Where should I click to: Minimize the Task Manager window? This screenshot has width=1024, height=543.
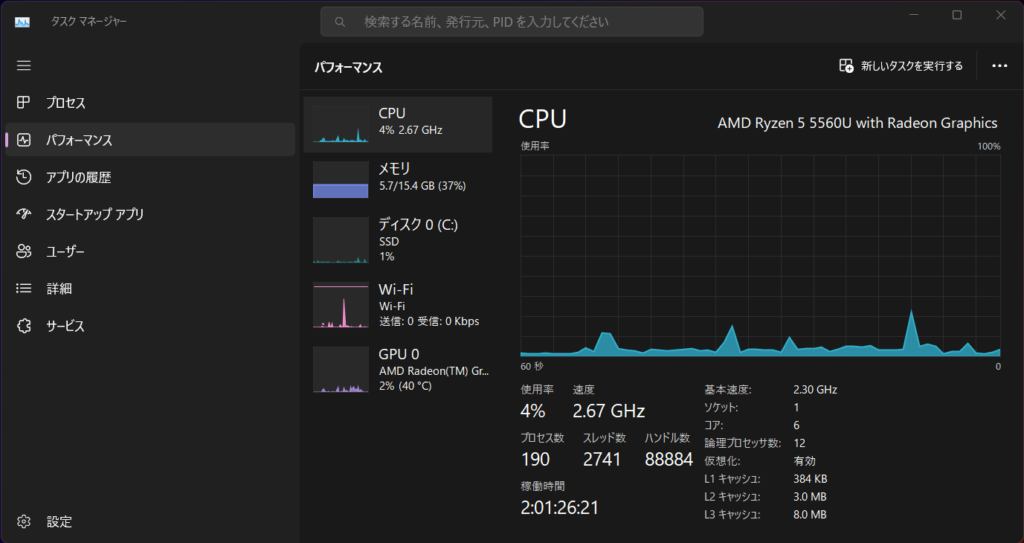(x=914, y=14)
